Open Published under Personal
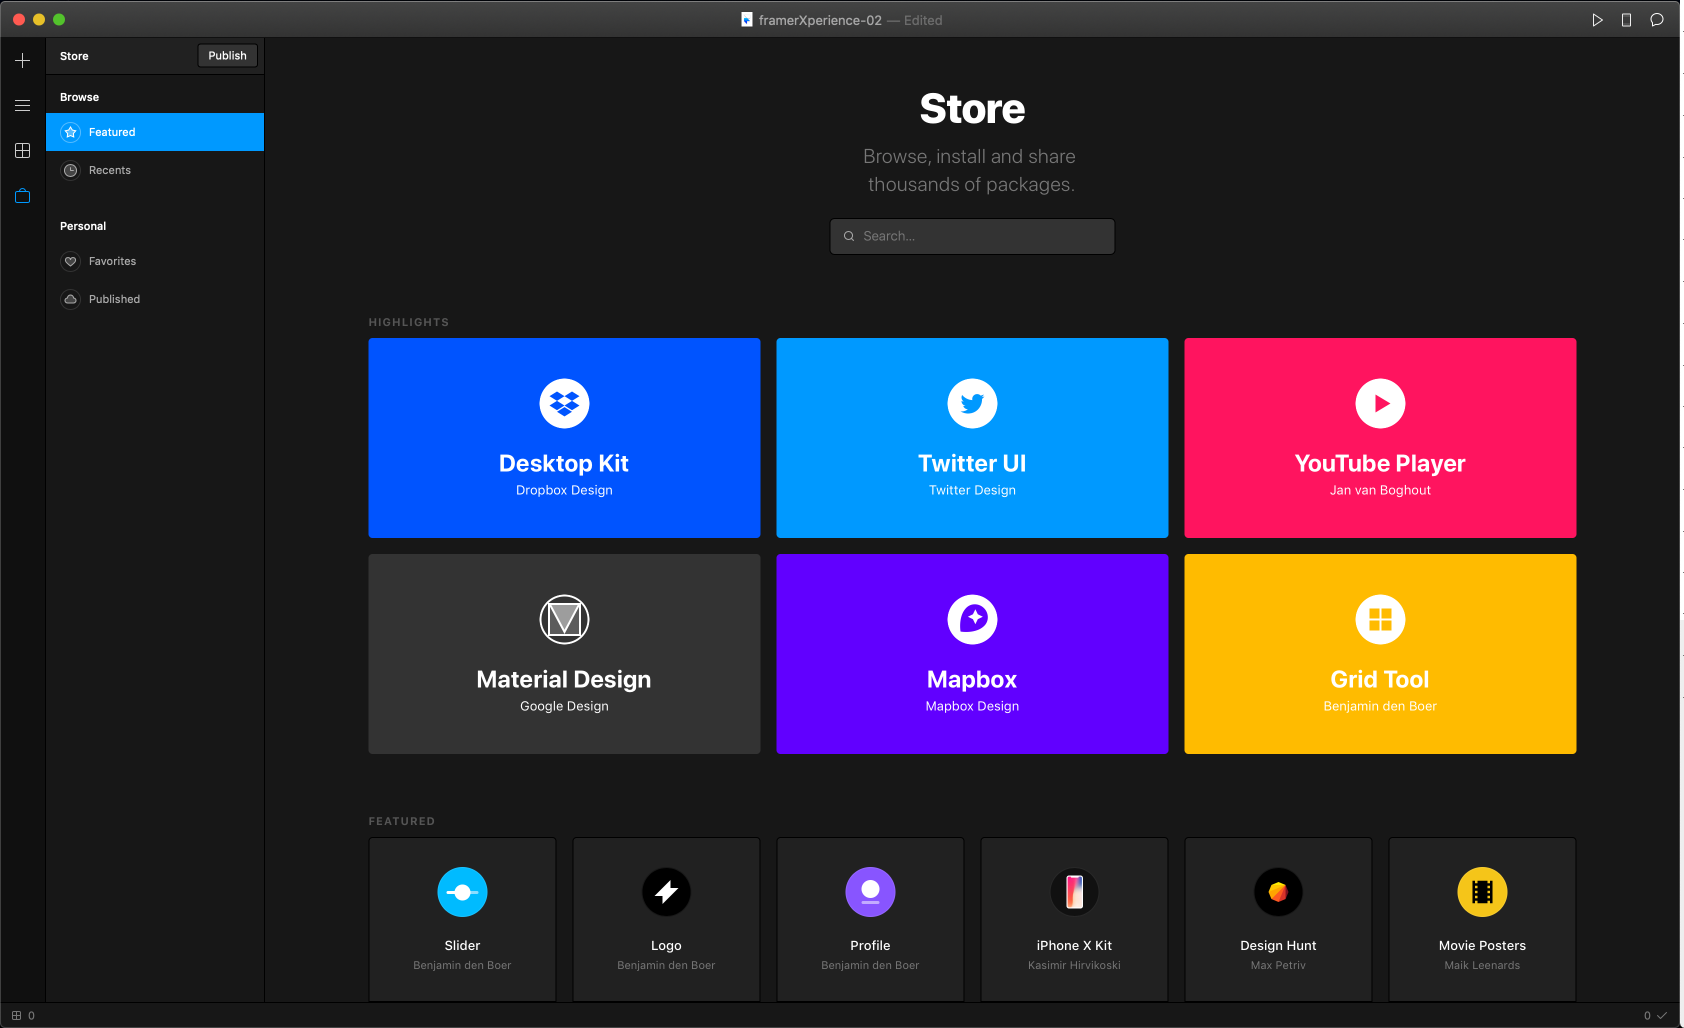This screenshot has width=1684, height=1028. 155,299
